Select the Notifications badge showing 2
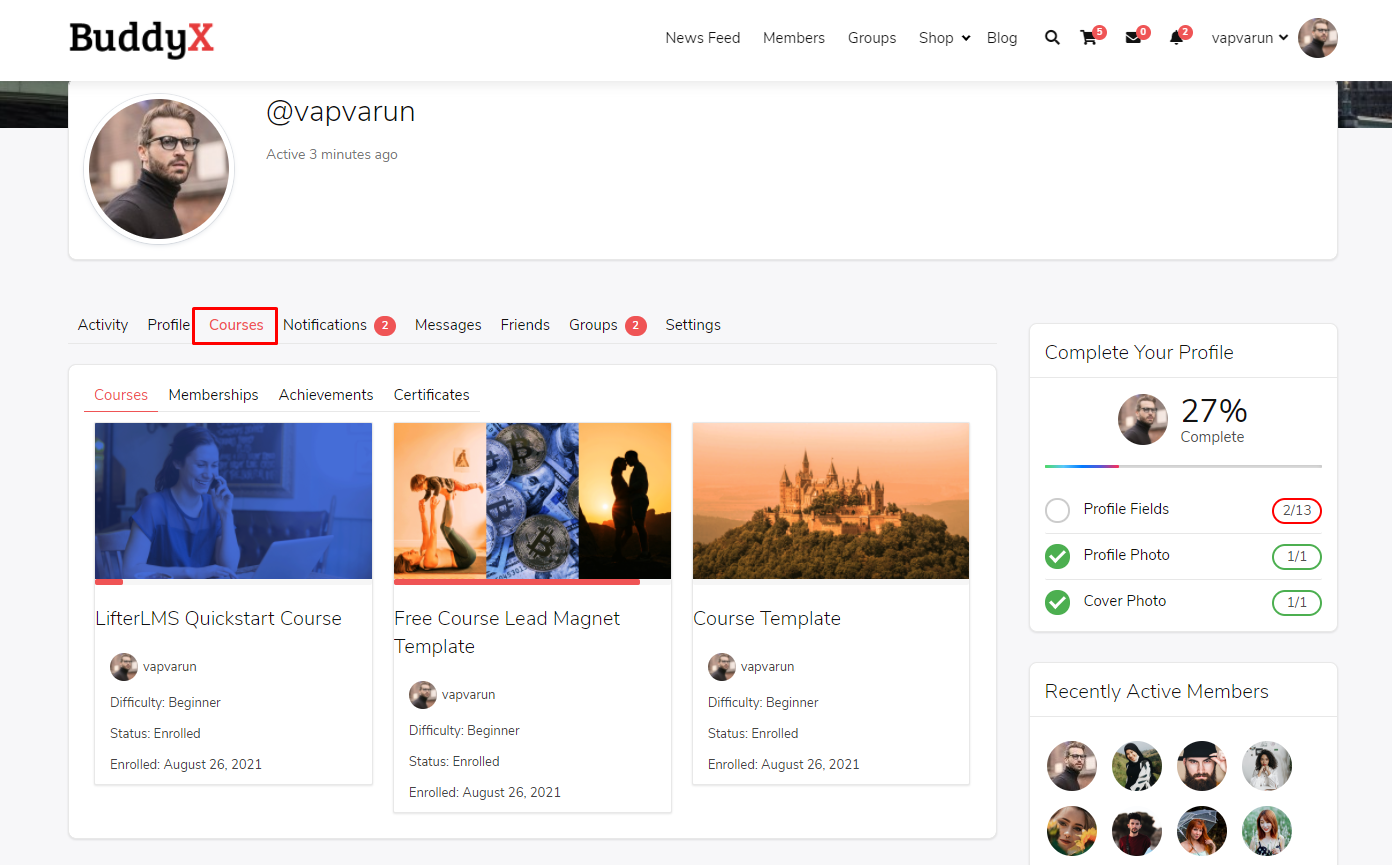Viewport: 1392px width, 865px height. point(385,325)
